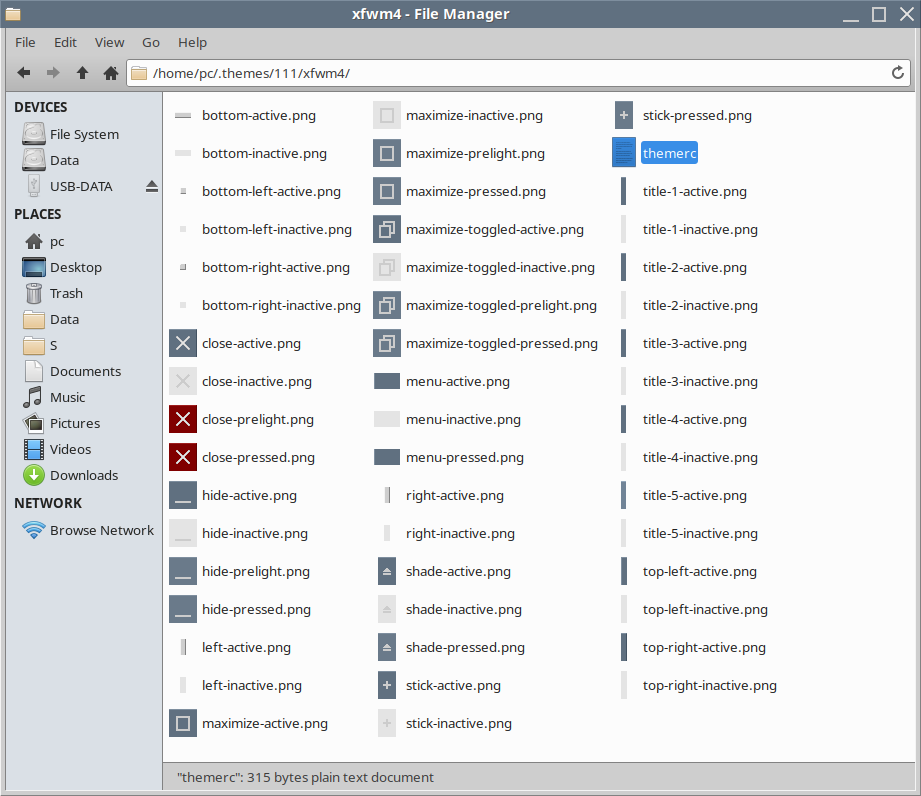
Task: Select the stick-active.png file
Action: [x=453, y=686]
